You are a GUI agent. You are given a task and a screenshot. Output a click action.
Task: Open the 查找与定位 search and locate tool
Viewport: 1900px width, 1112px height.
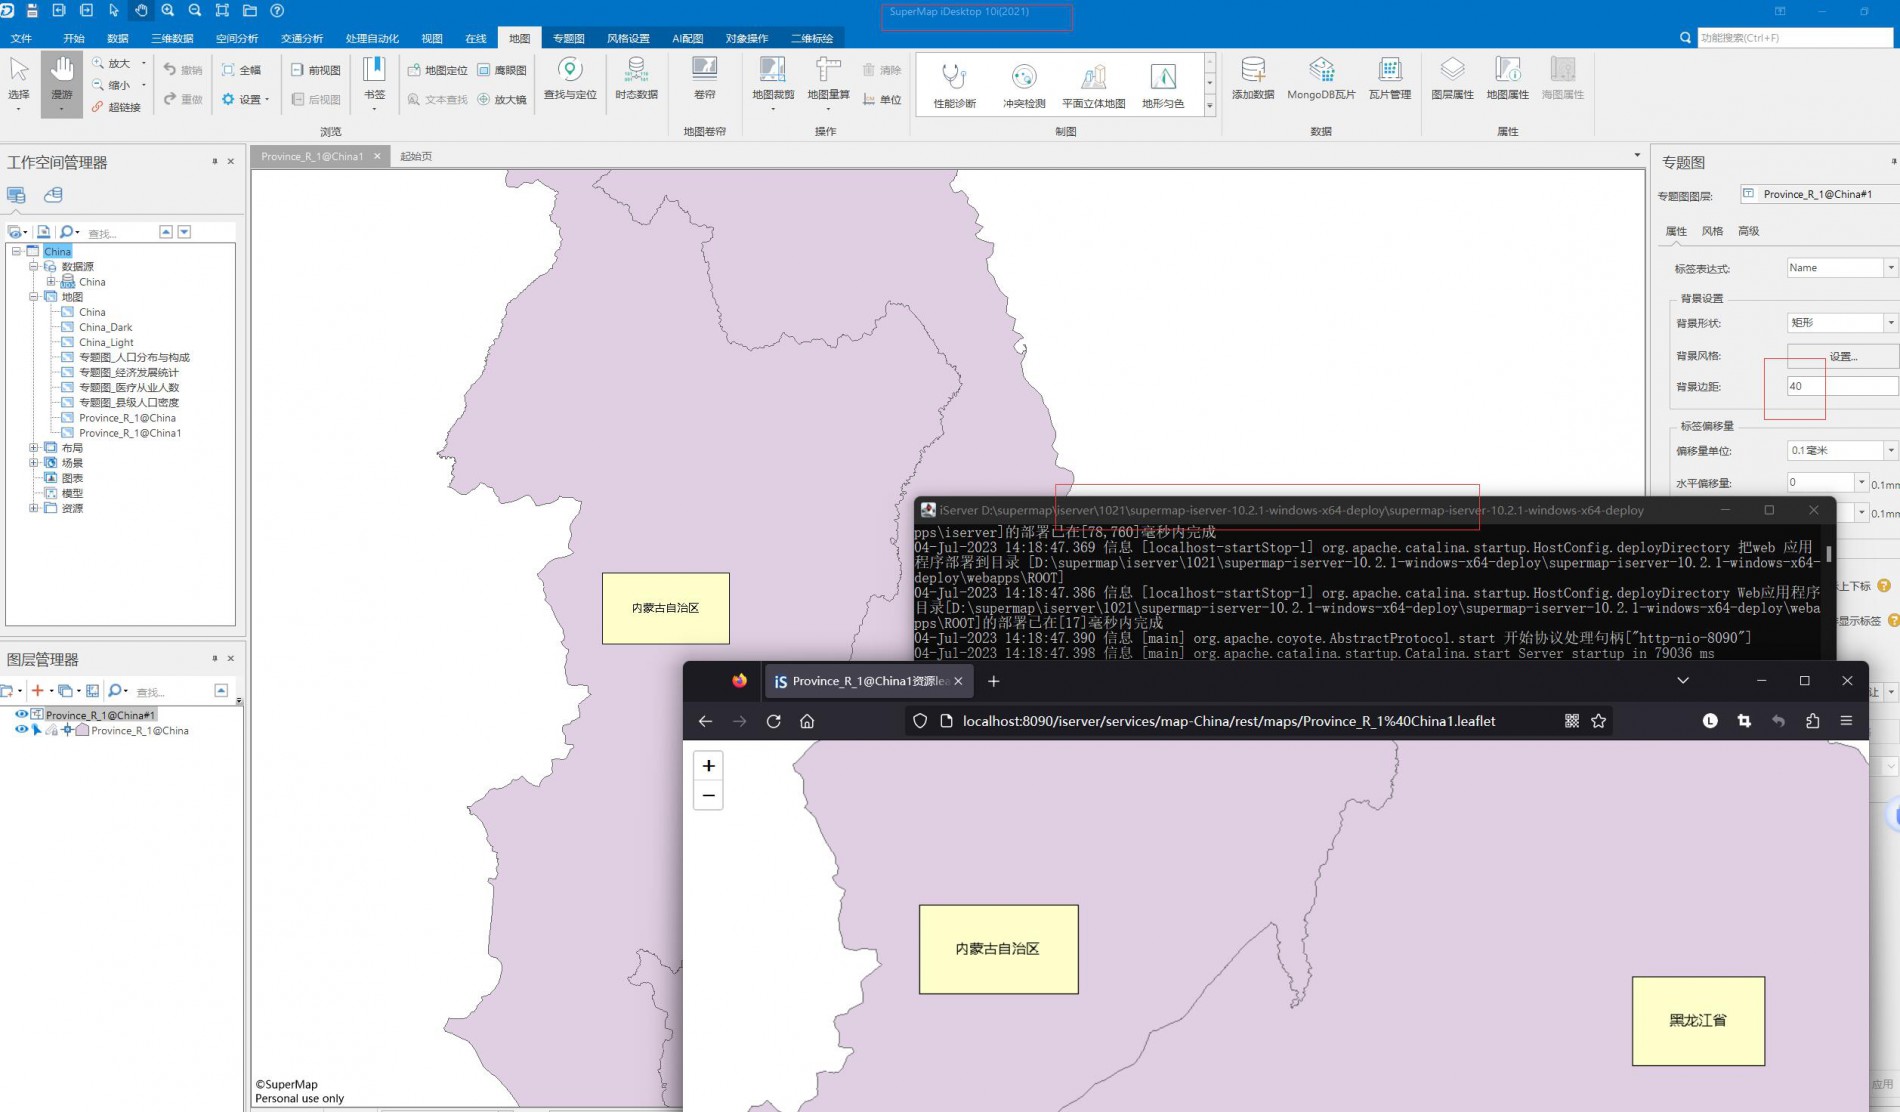(x=570, y=80)
